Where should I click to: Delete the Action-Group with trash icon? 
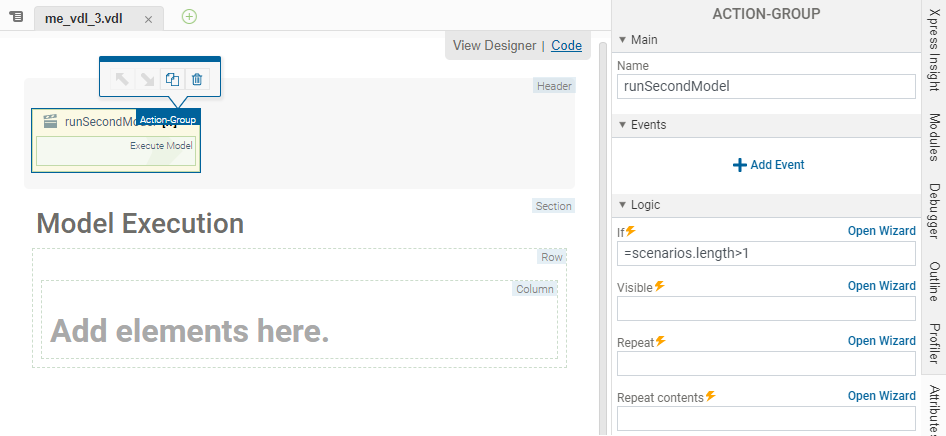(197, 79)
